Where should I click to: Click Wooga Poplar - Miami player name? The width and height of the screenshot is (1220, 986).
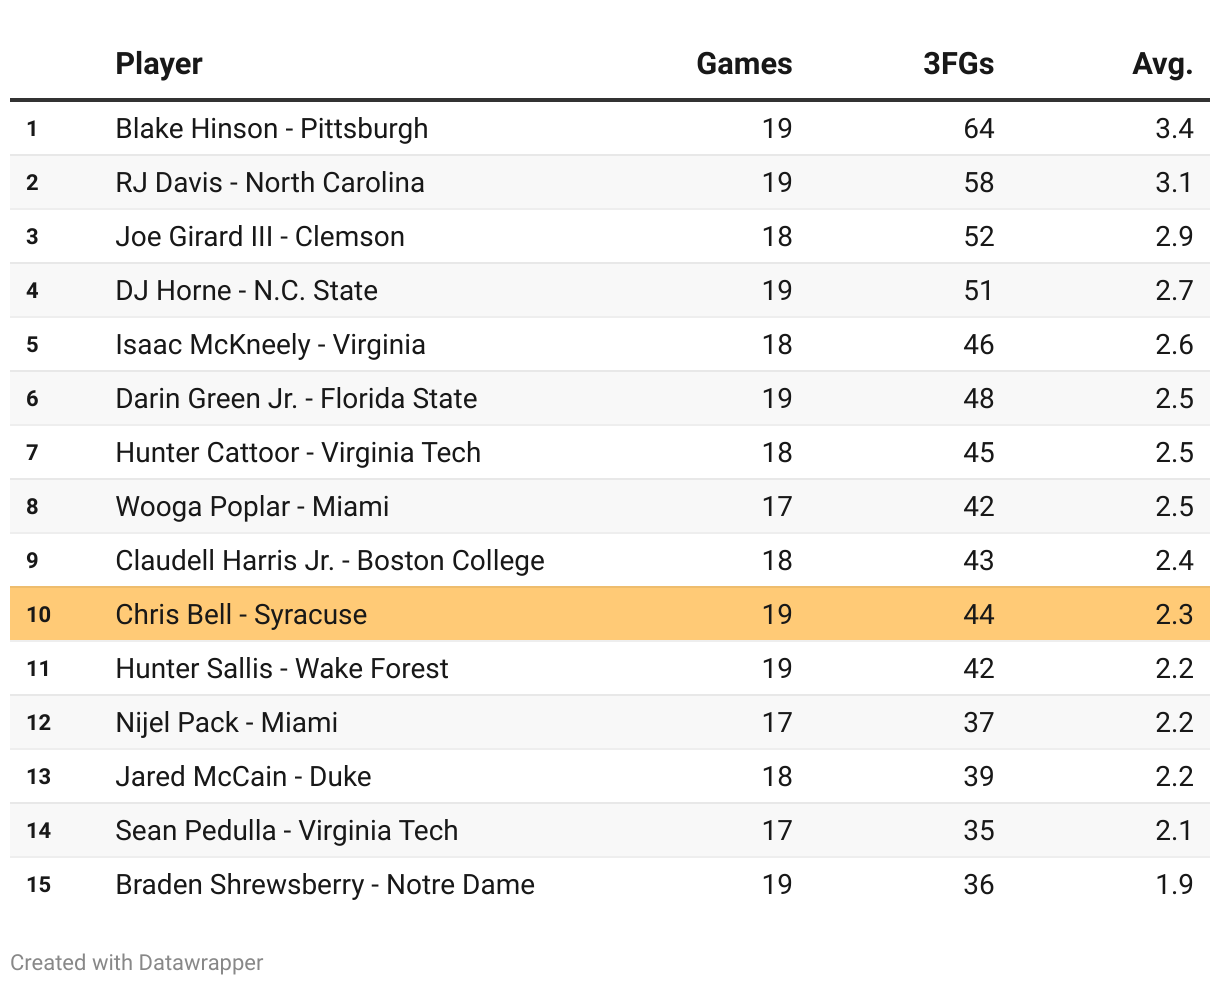pos(252,507)
